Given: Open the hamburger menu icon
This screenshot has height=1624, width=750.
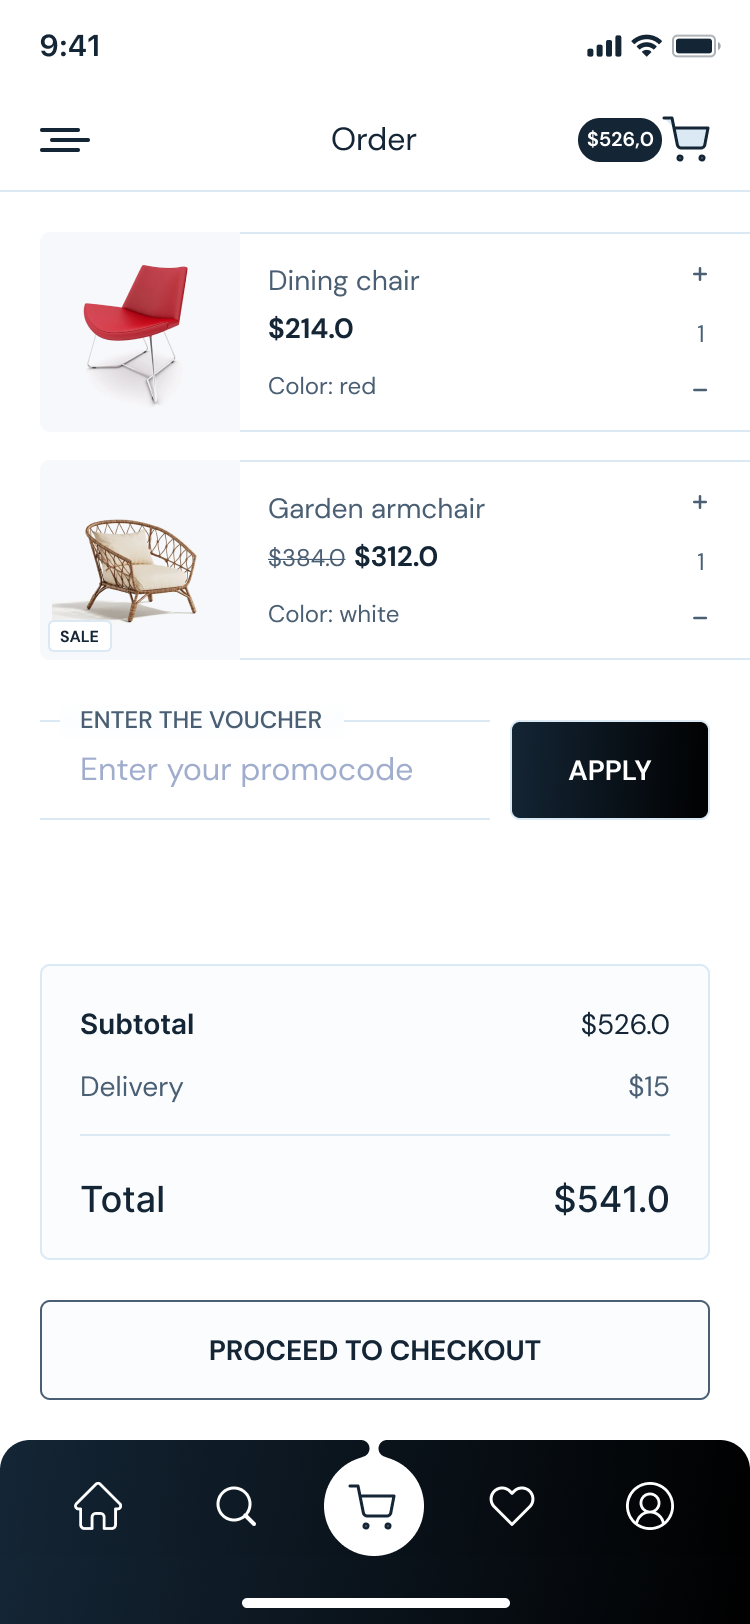Looking at the screenshot, I should tap(65, 140).
